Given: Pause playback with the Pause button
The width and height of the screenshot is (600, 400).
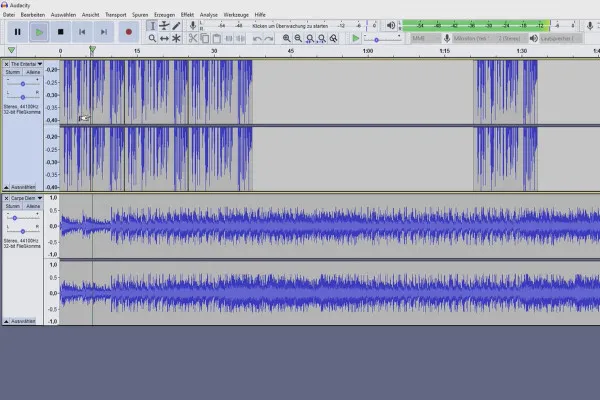Looking at the screenshot, I should point(18,32).
